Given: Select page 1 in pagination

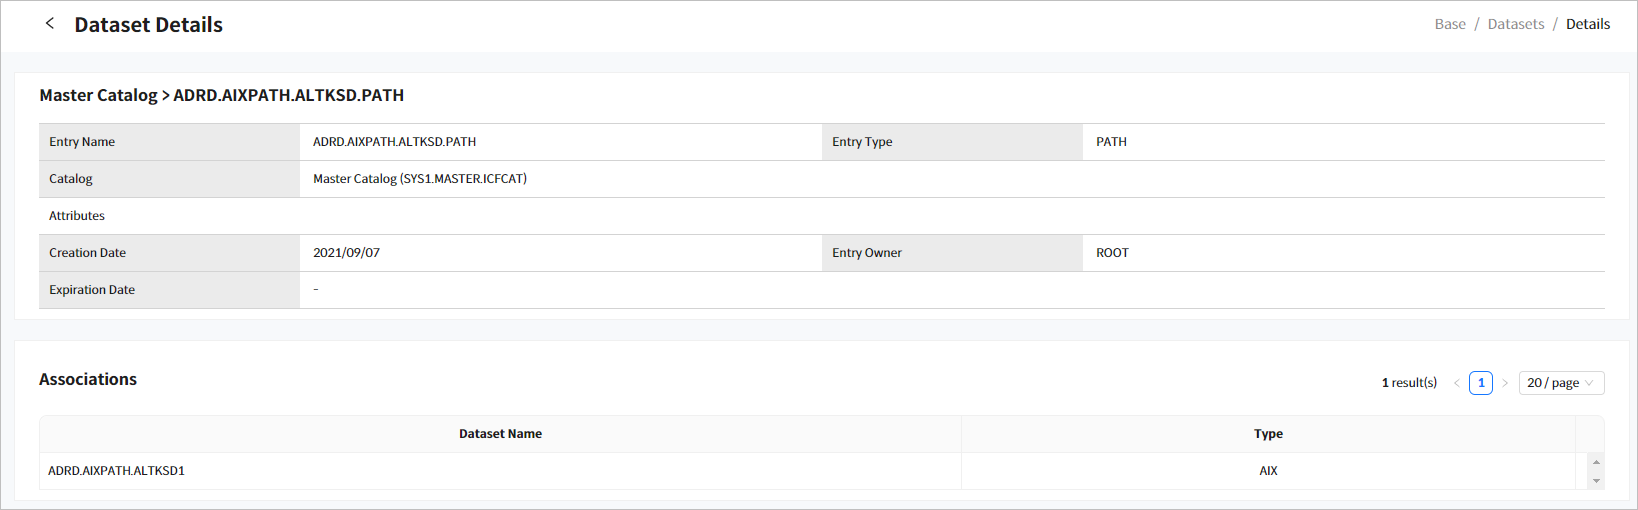Looking at the screenshot, I should [x=1481, y=383].
